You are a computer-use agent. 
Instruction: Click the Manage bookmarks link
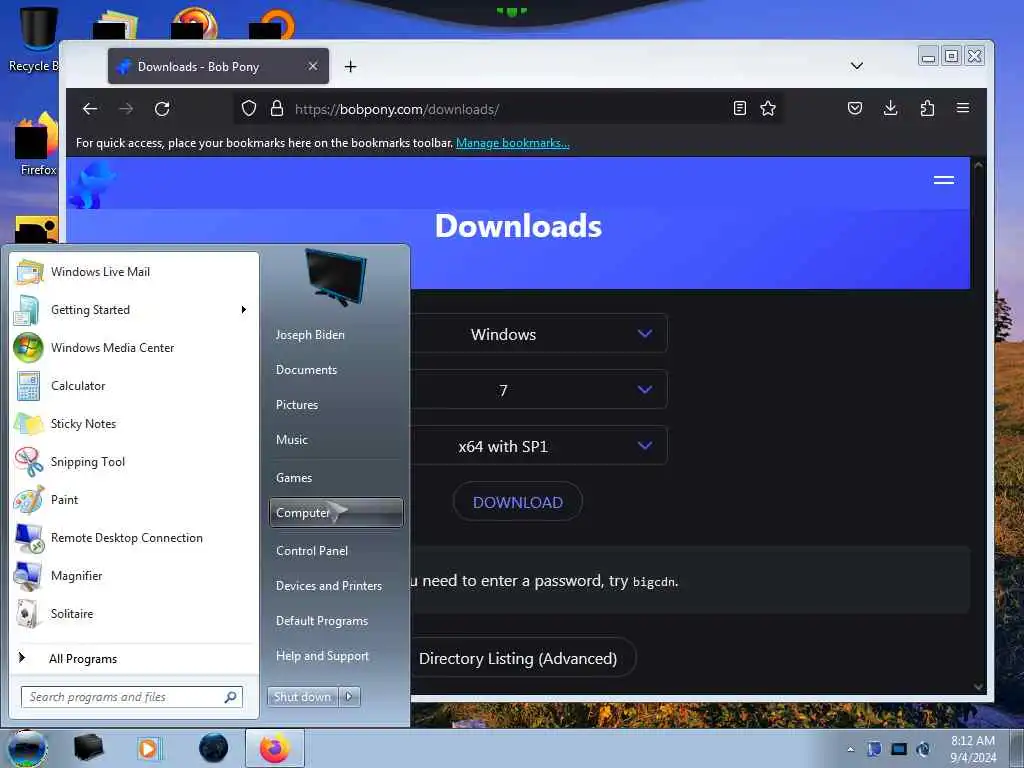coord(513,143)
